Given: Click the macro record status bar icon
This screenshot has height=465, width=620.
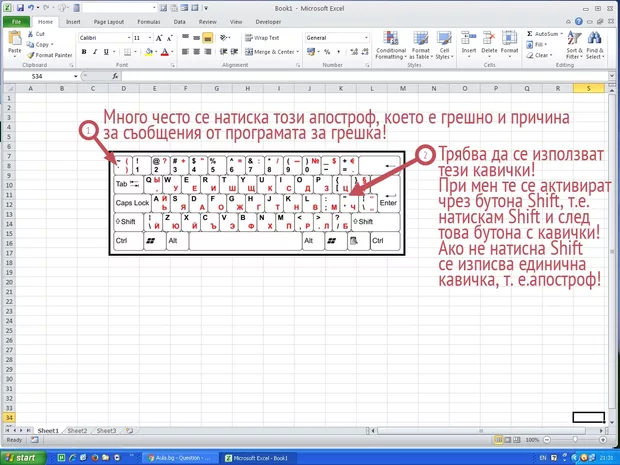Looking at the screenshot, I should point(35,440).
